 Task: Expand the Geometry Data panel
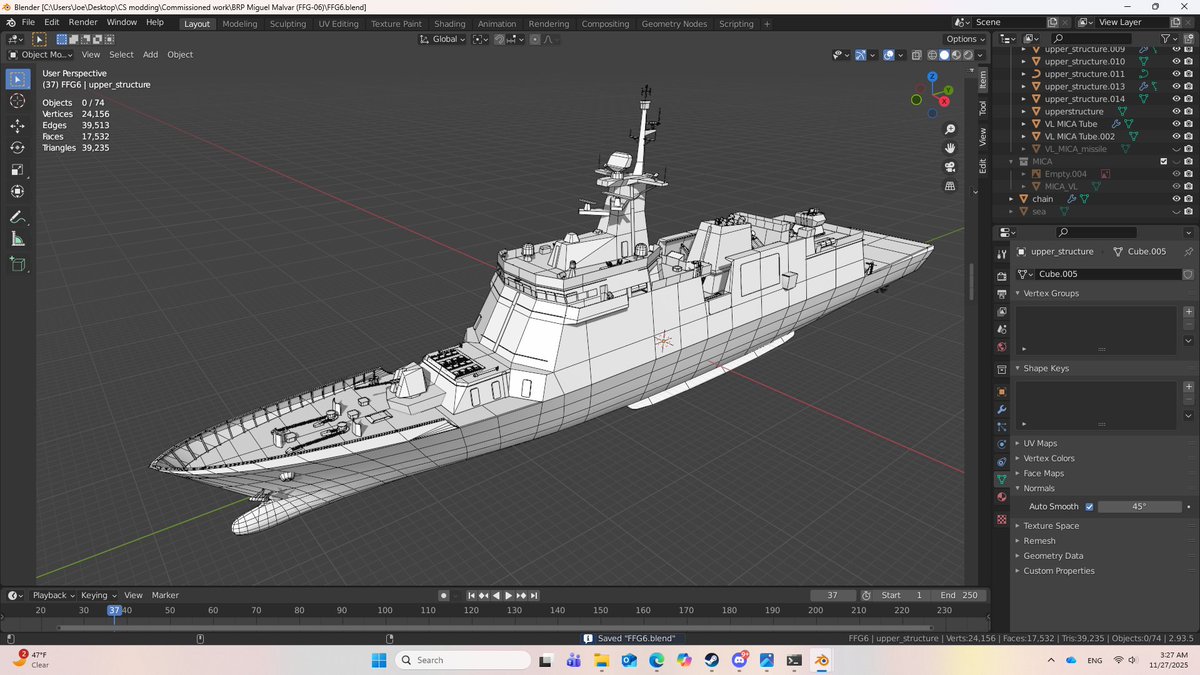coord(1053,556)
